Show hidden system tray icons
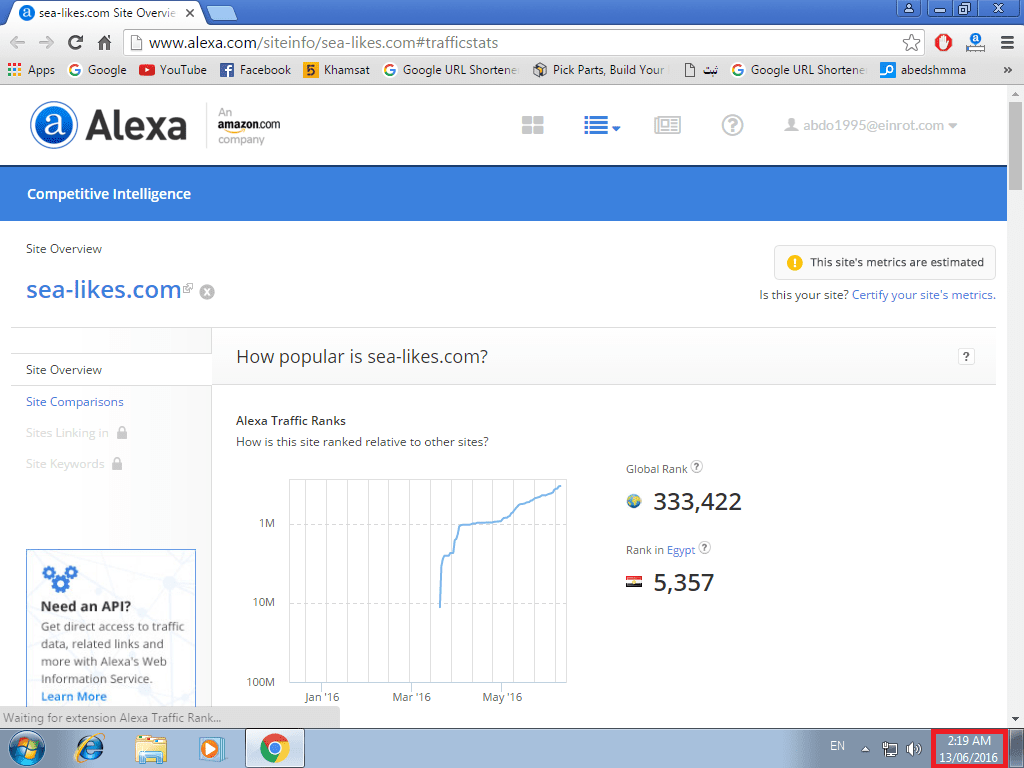1024x768 pixels. pos(865,748)
